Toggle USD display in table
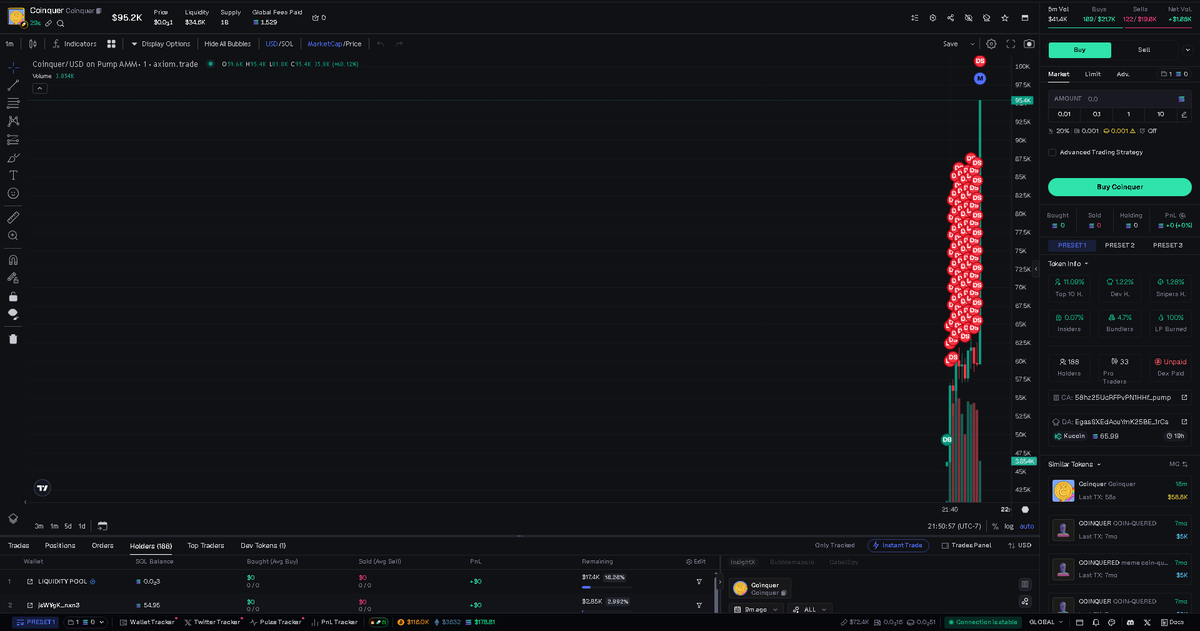The height and width of the screenshot is (631, 1200). (1018, 545)
